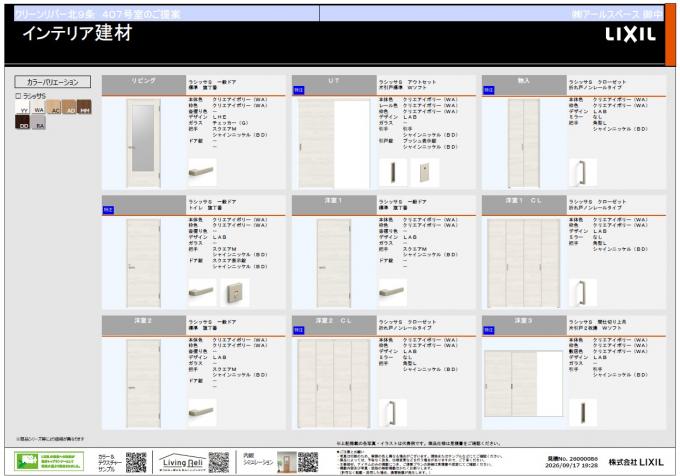This screenshot has width=680, height=476.
Task: Pick the RA gray color swatch
Action: (x=38, y=122)
